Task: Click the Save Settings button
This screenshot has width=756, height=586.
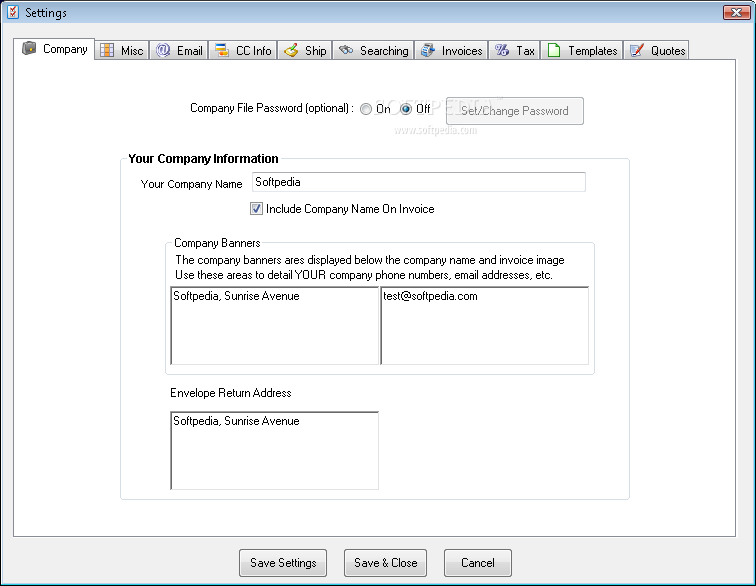Action: pos(283,563)
